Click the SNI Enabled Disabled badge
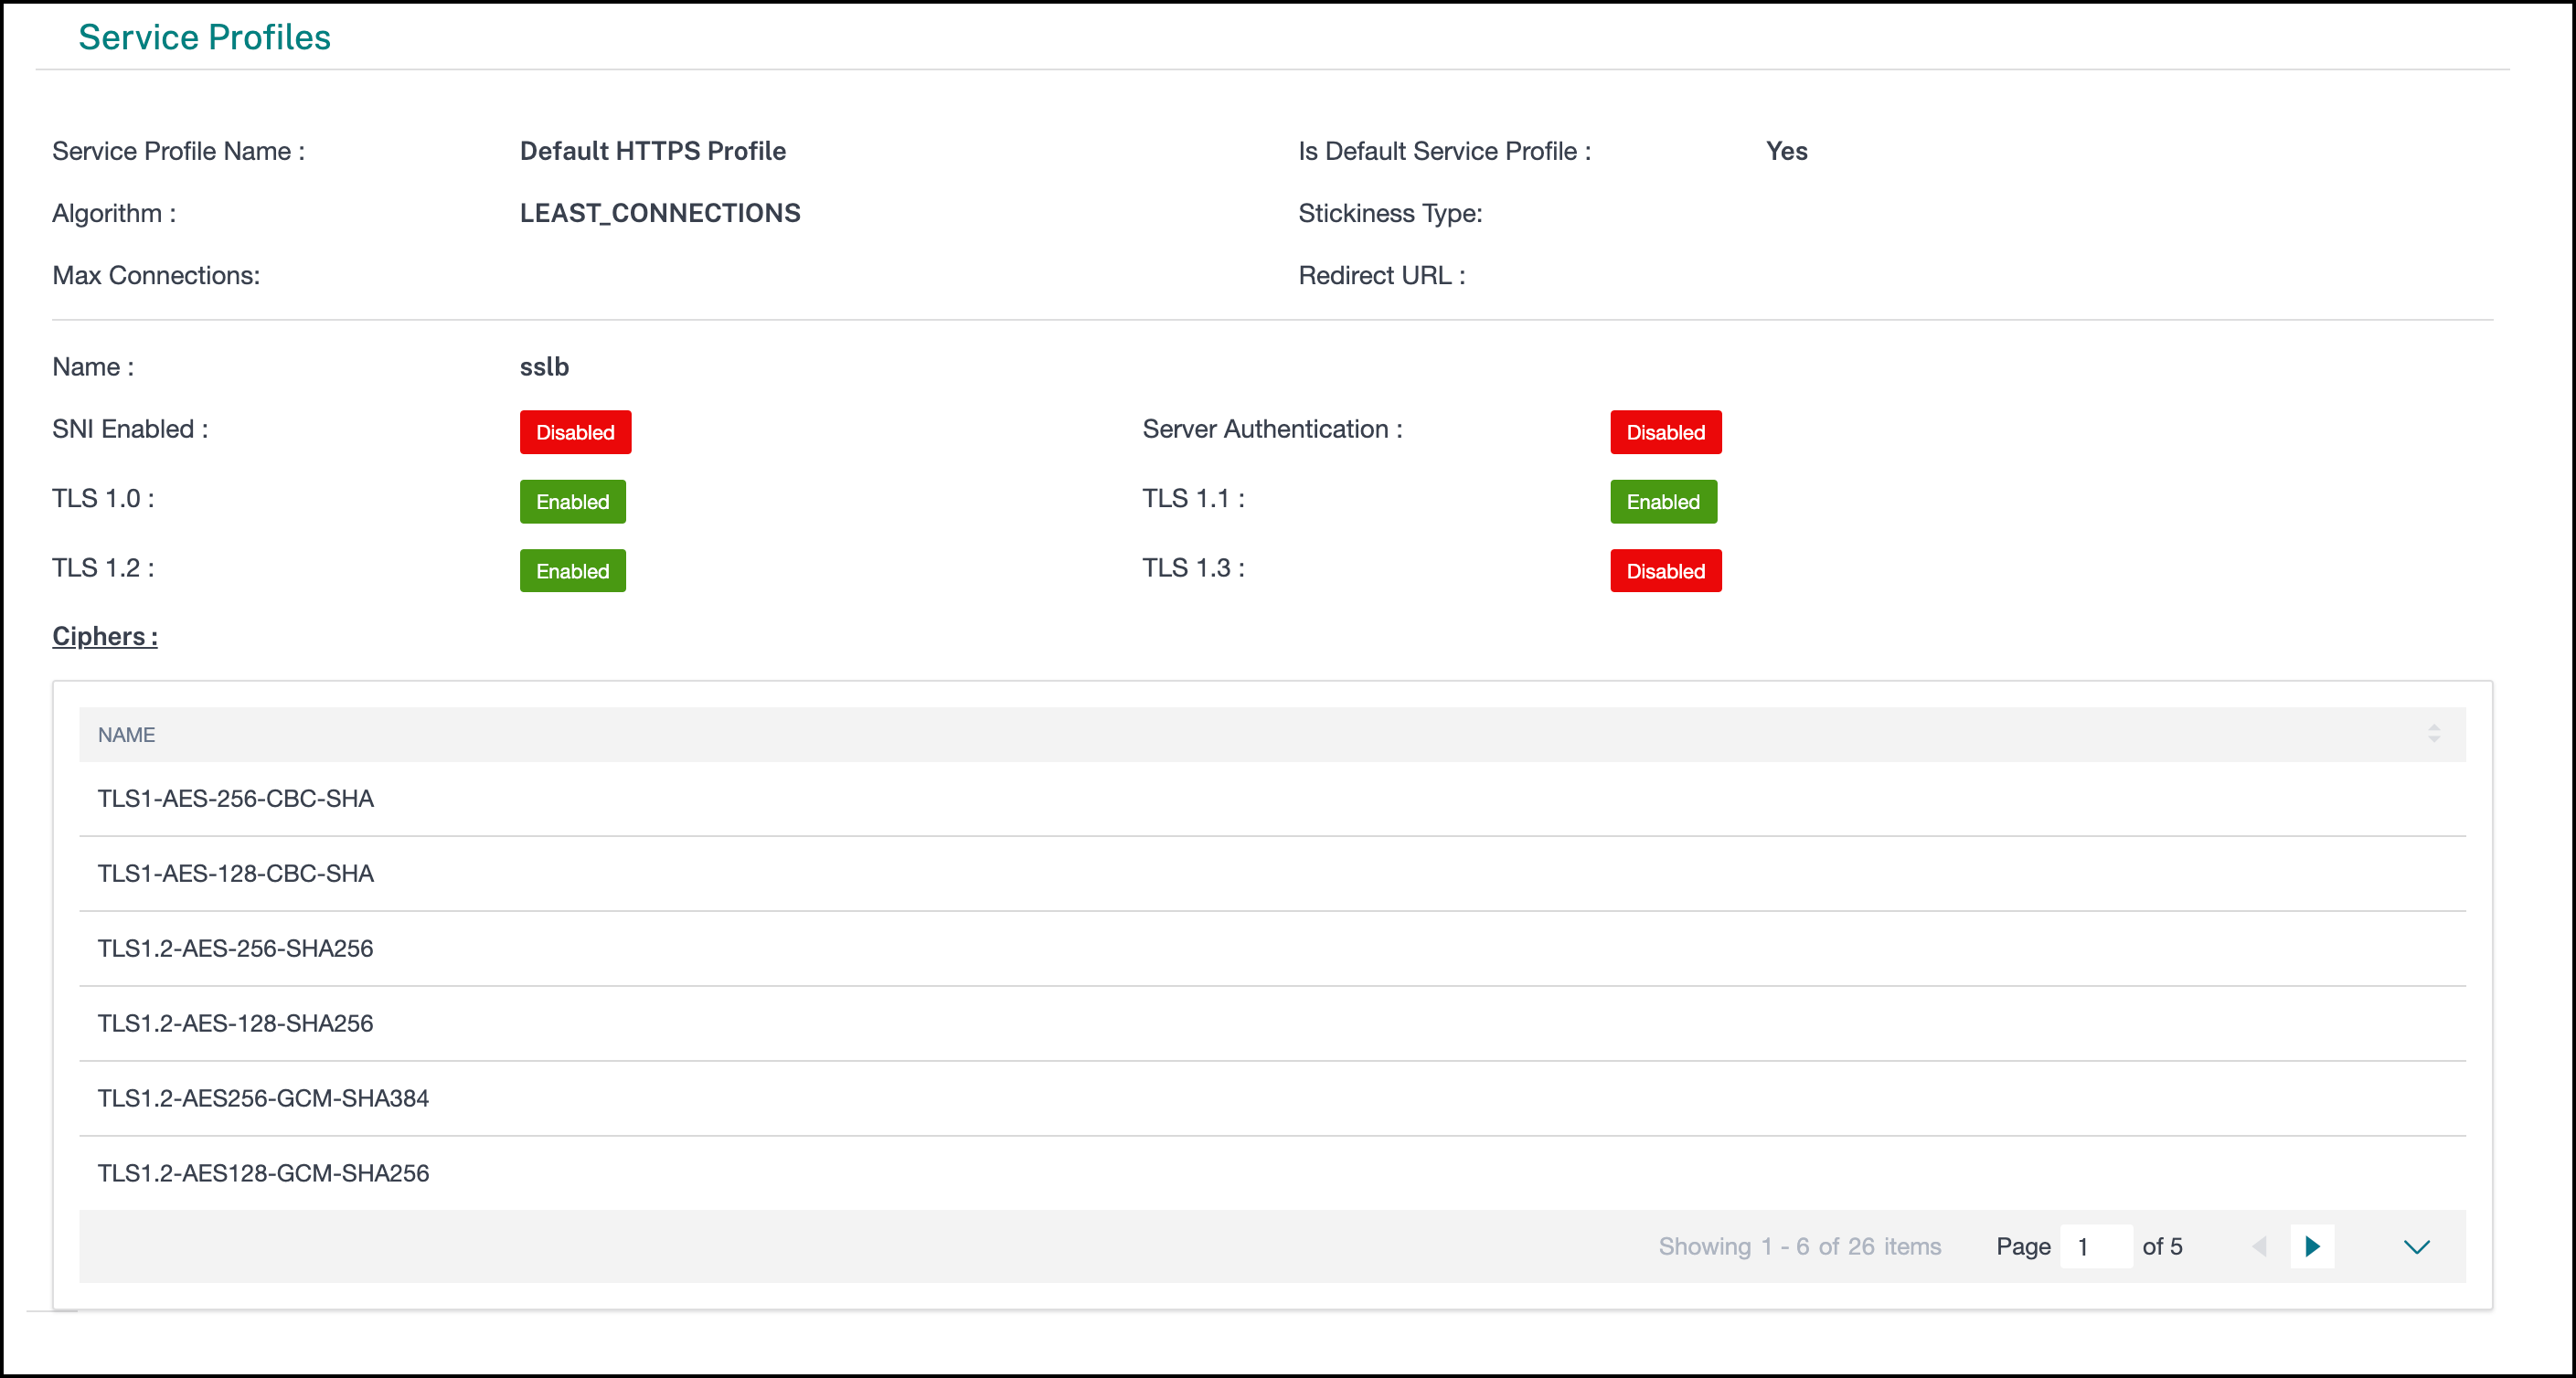 tap(575, 432)
